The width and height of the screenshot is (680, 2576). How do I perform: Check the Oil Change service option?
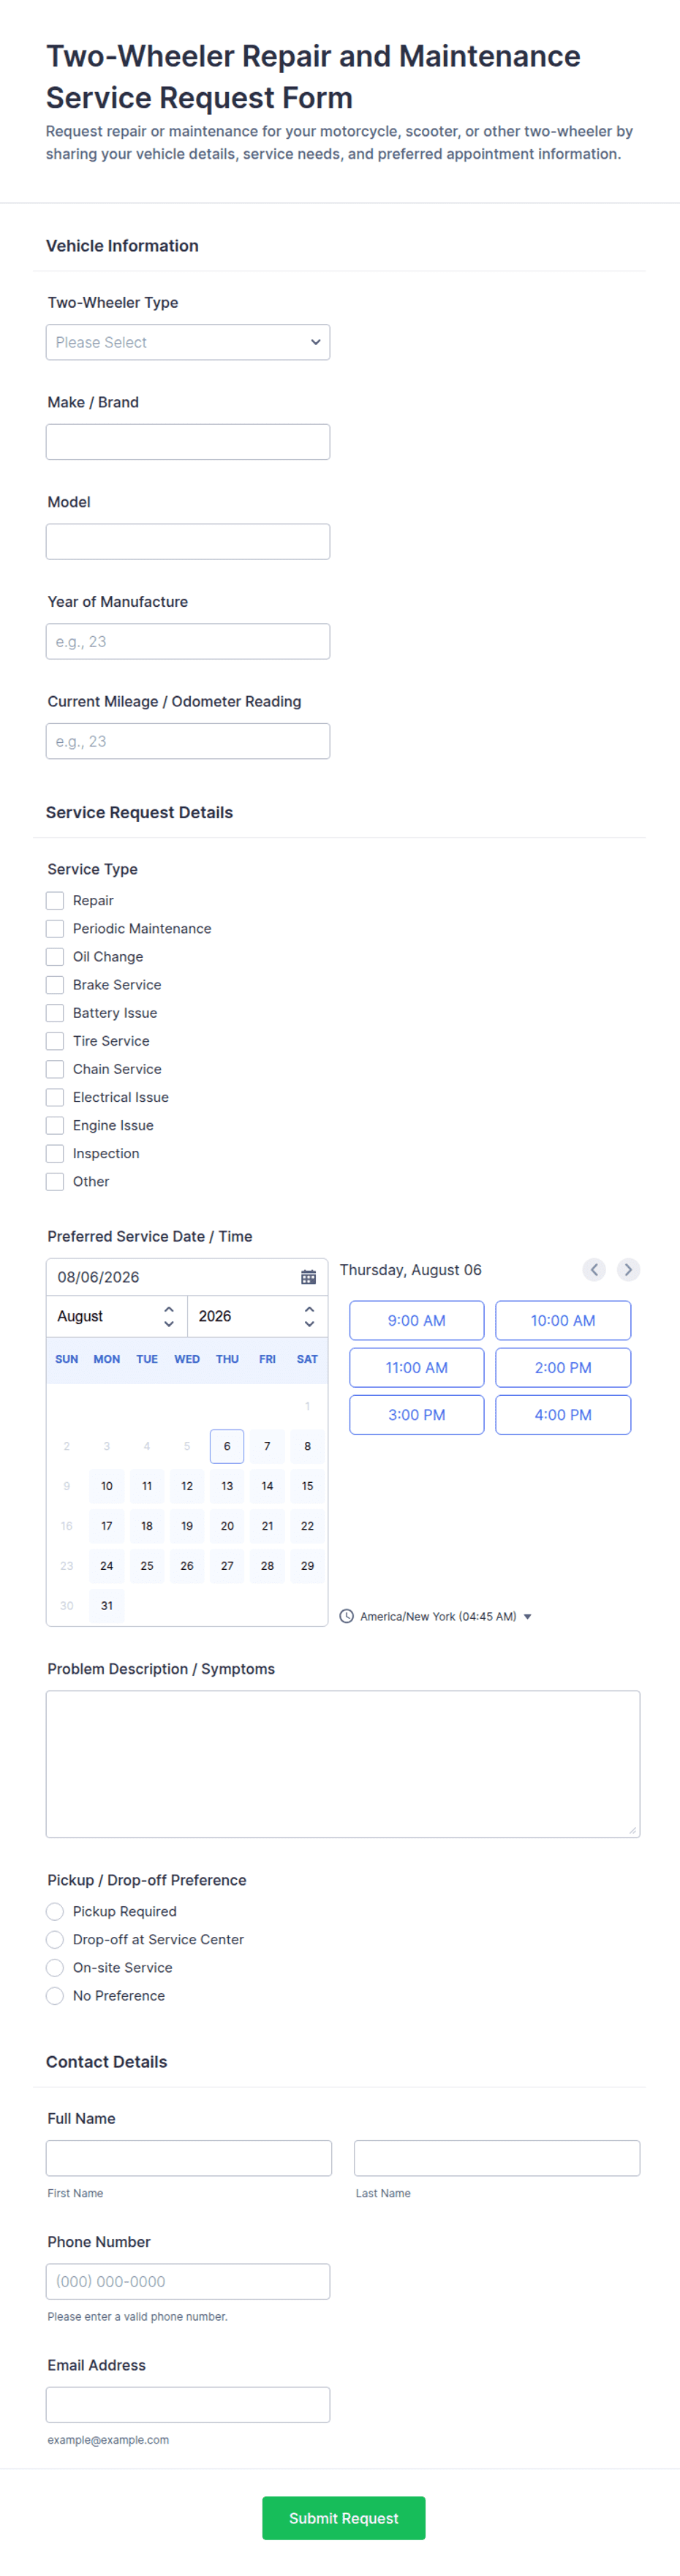(x=55, y=957)
